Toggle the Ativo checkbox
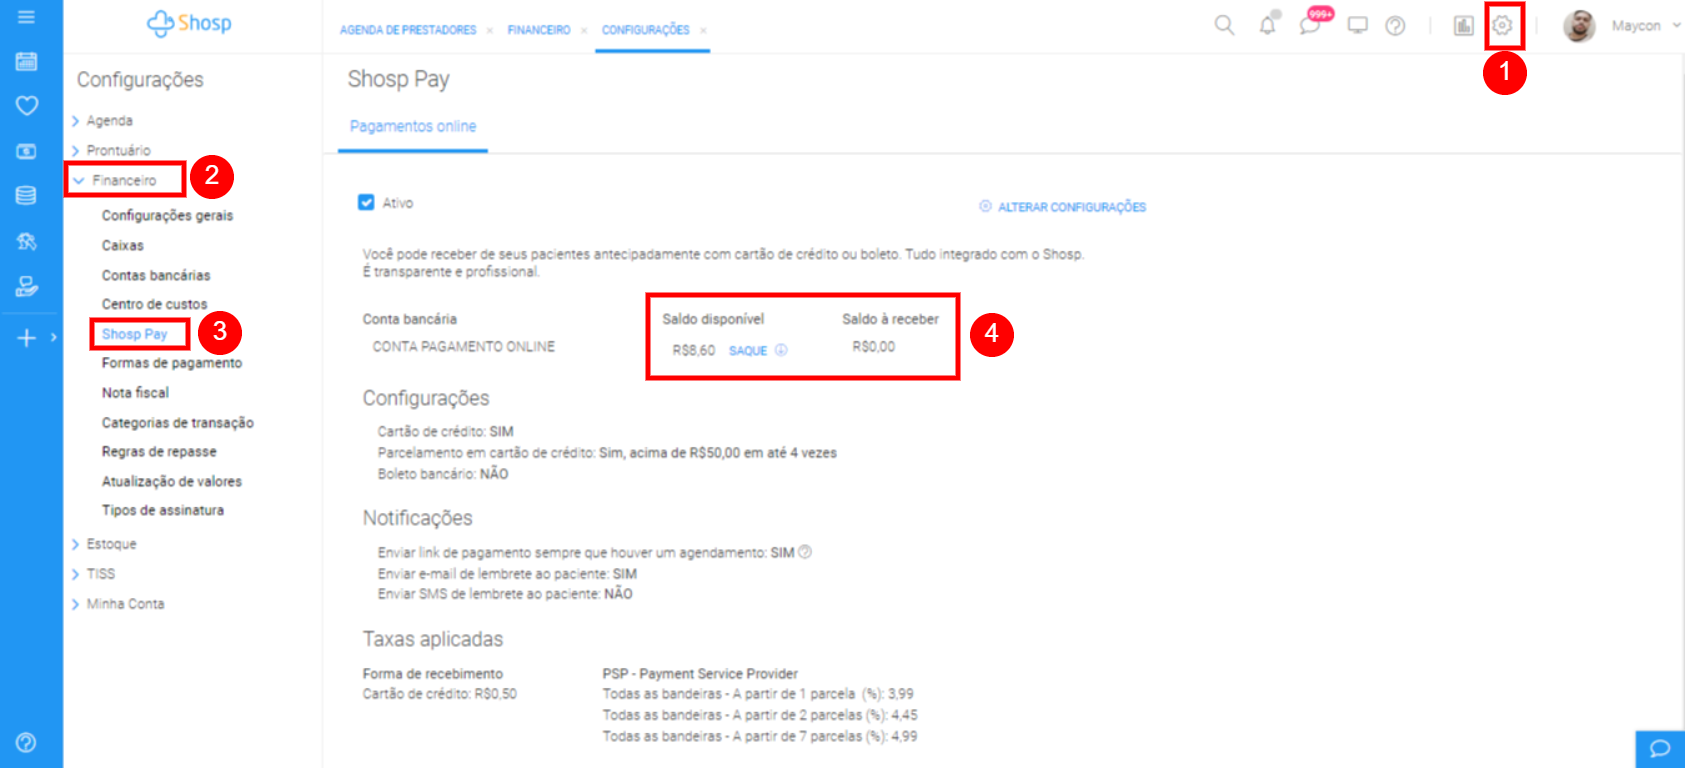This screenshot has height=768, width=1685. coord(366,202)
